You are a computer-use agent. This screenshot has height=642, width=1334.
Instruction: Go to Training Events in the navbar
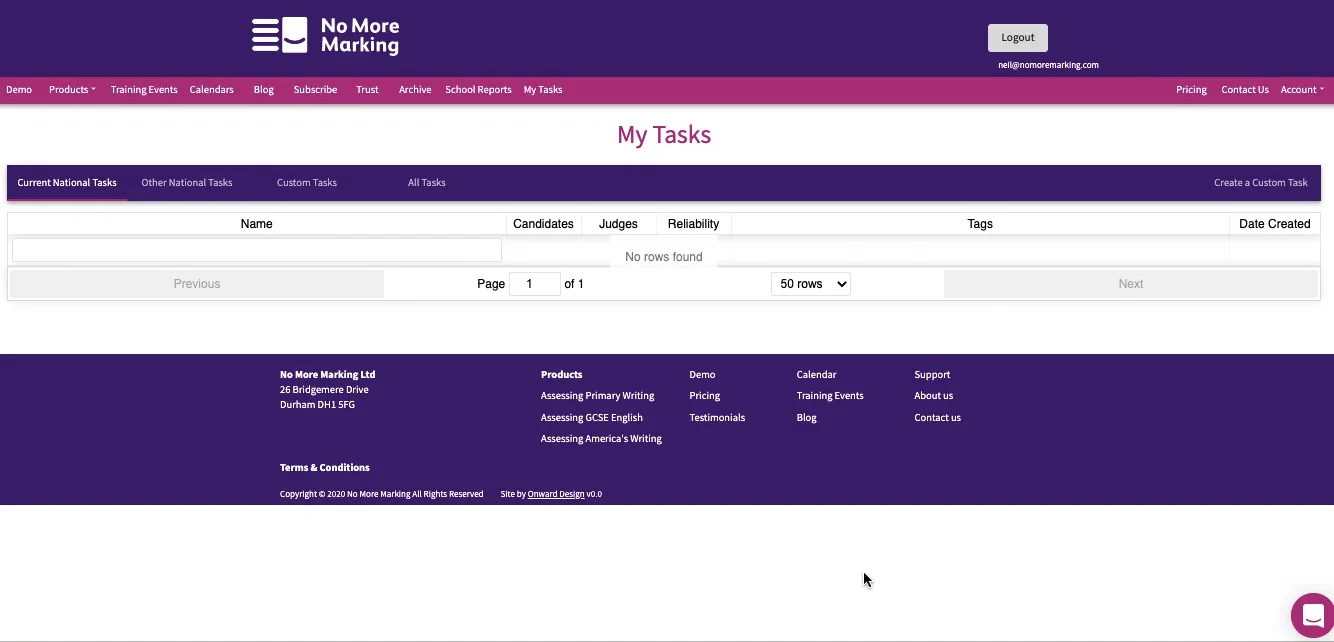point(144,90)
